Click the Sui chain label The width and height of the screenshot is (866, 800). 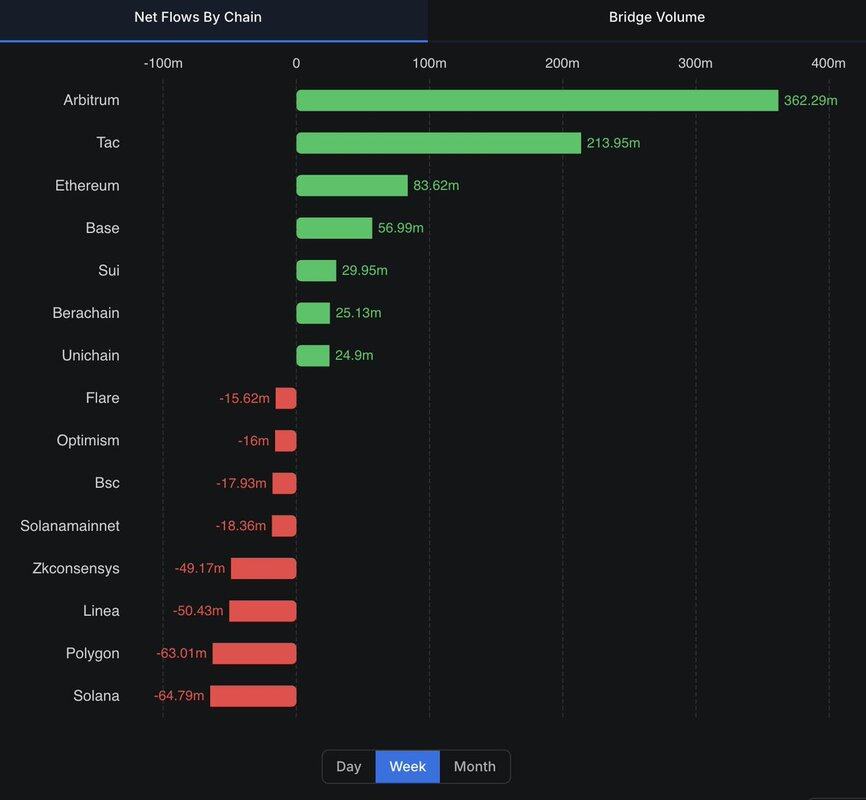(109, 270)
